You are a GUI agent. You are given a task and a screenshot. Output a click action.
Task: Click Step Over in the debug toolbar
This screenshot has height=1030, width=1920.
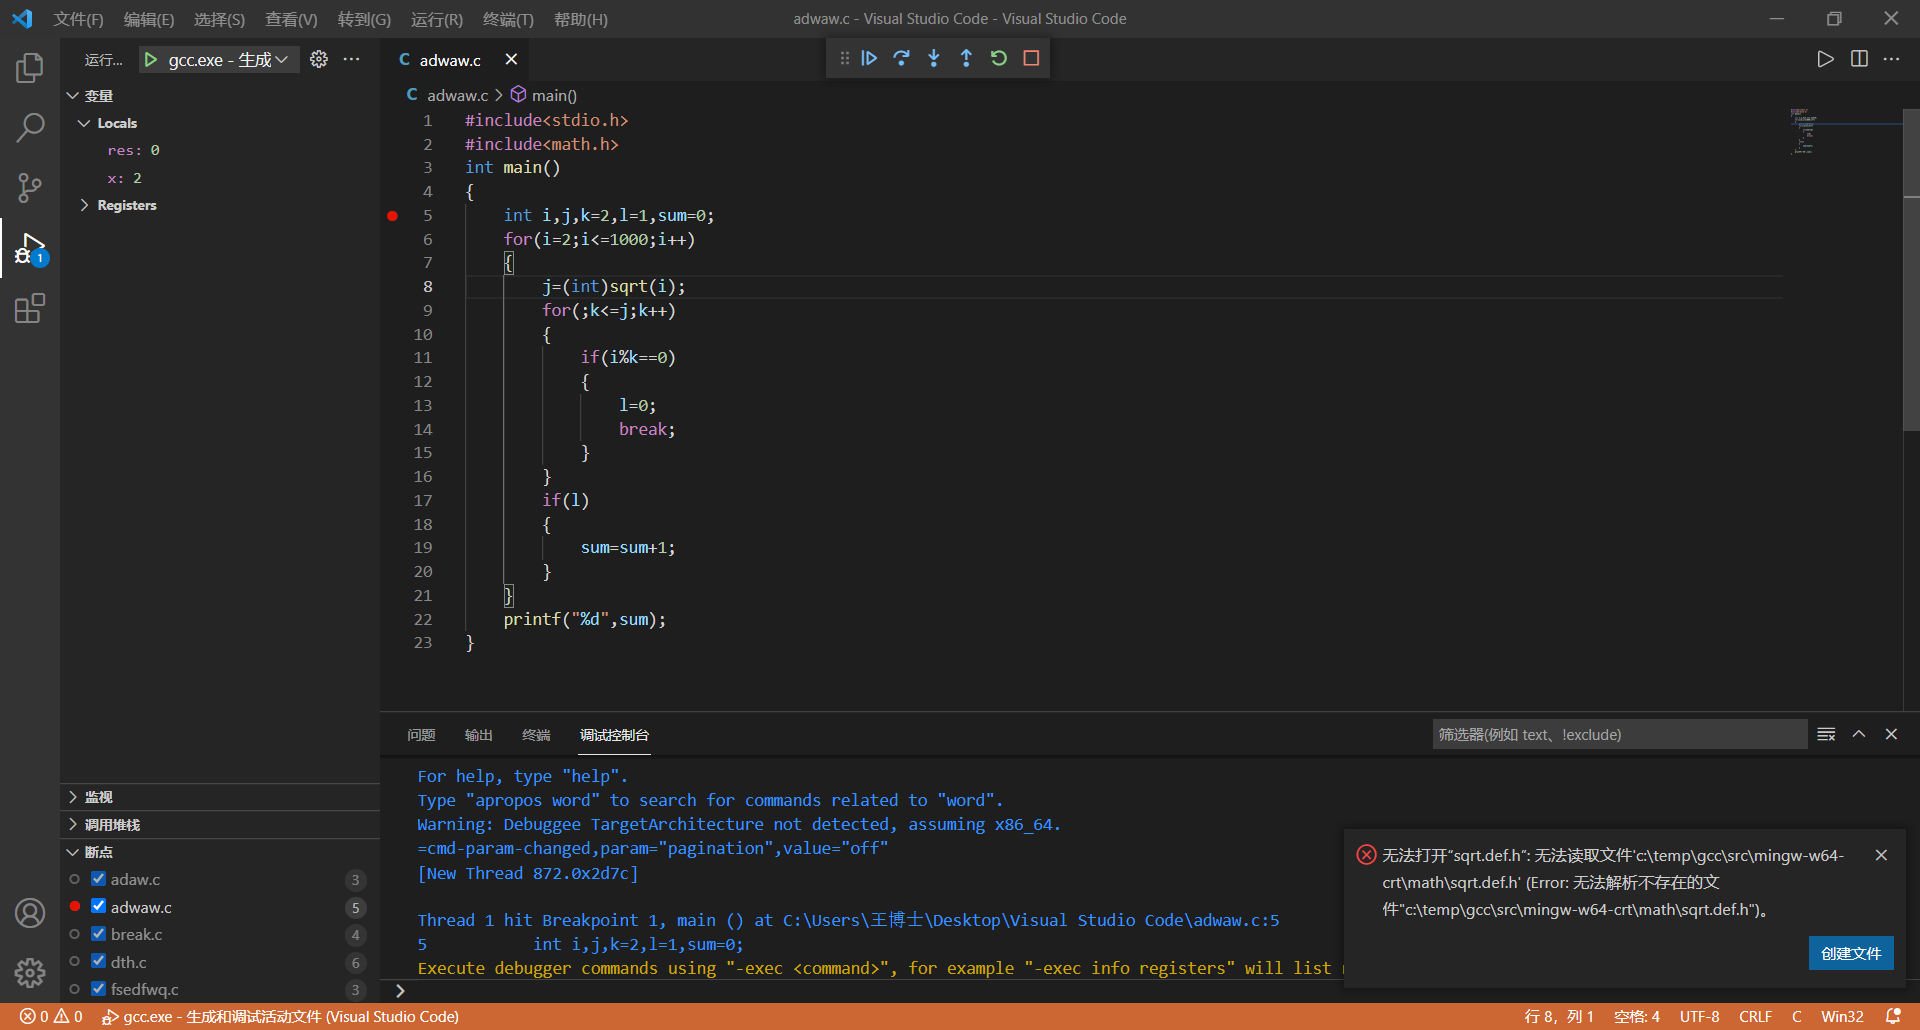click(901, 58)
